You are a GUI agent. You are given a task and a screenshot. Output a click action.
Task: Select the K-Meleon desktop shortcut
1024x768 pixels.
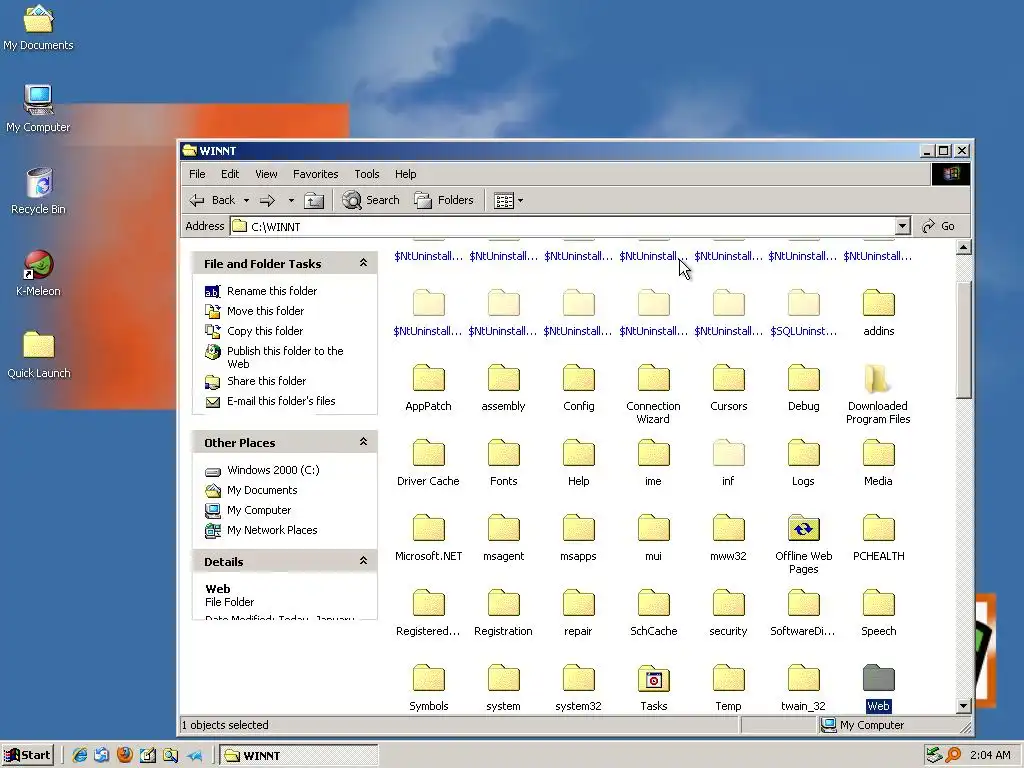(38, 272)
